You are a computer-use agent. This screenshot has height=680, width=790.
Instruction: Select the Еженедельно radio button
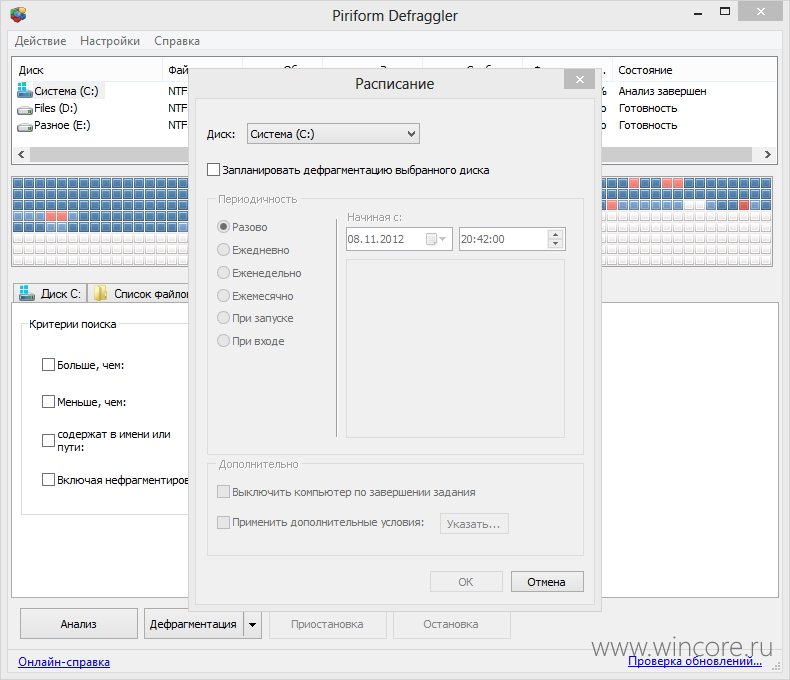tap(223, 273)
